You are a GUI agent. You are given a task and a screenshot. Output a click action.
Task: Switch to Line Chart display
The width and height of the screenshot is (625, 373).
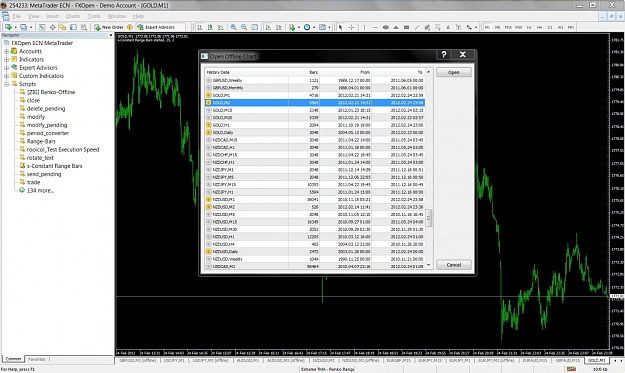click(x=220, y=27)
